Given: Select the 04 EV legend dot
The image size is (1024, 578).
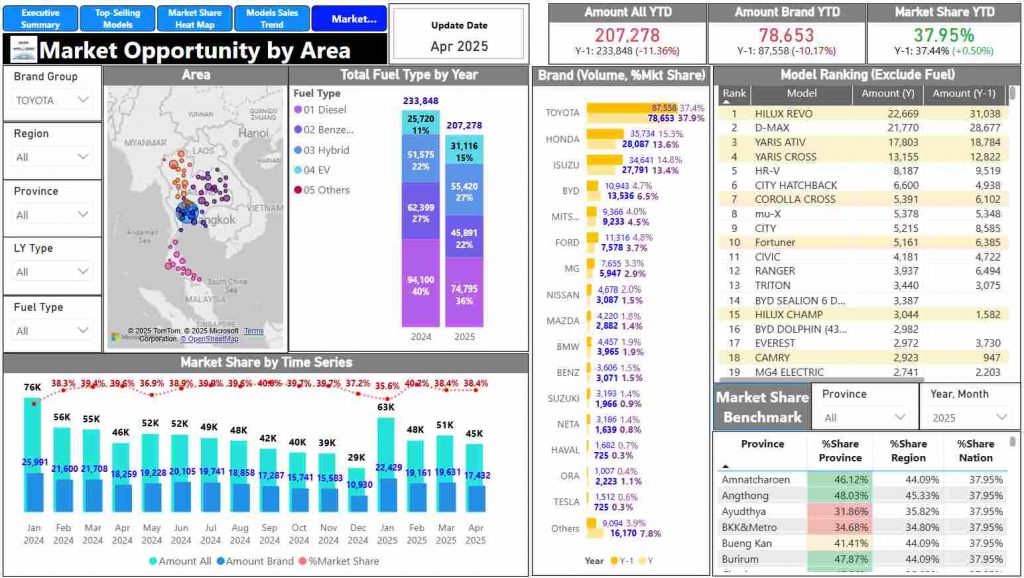Looking at the screenshot, I should [298, 170].
